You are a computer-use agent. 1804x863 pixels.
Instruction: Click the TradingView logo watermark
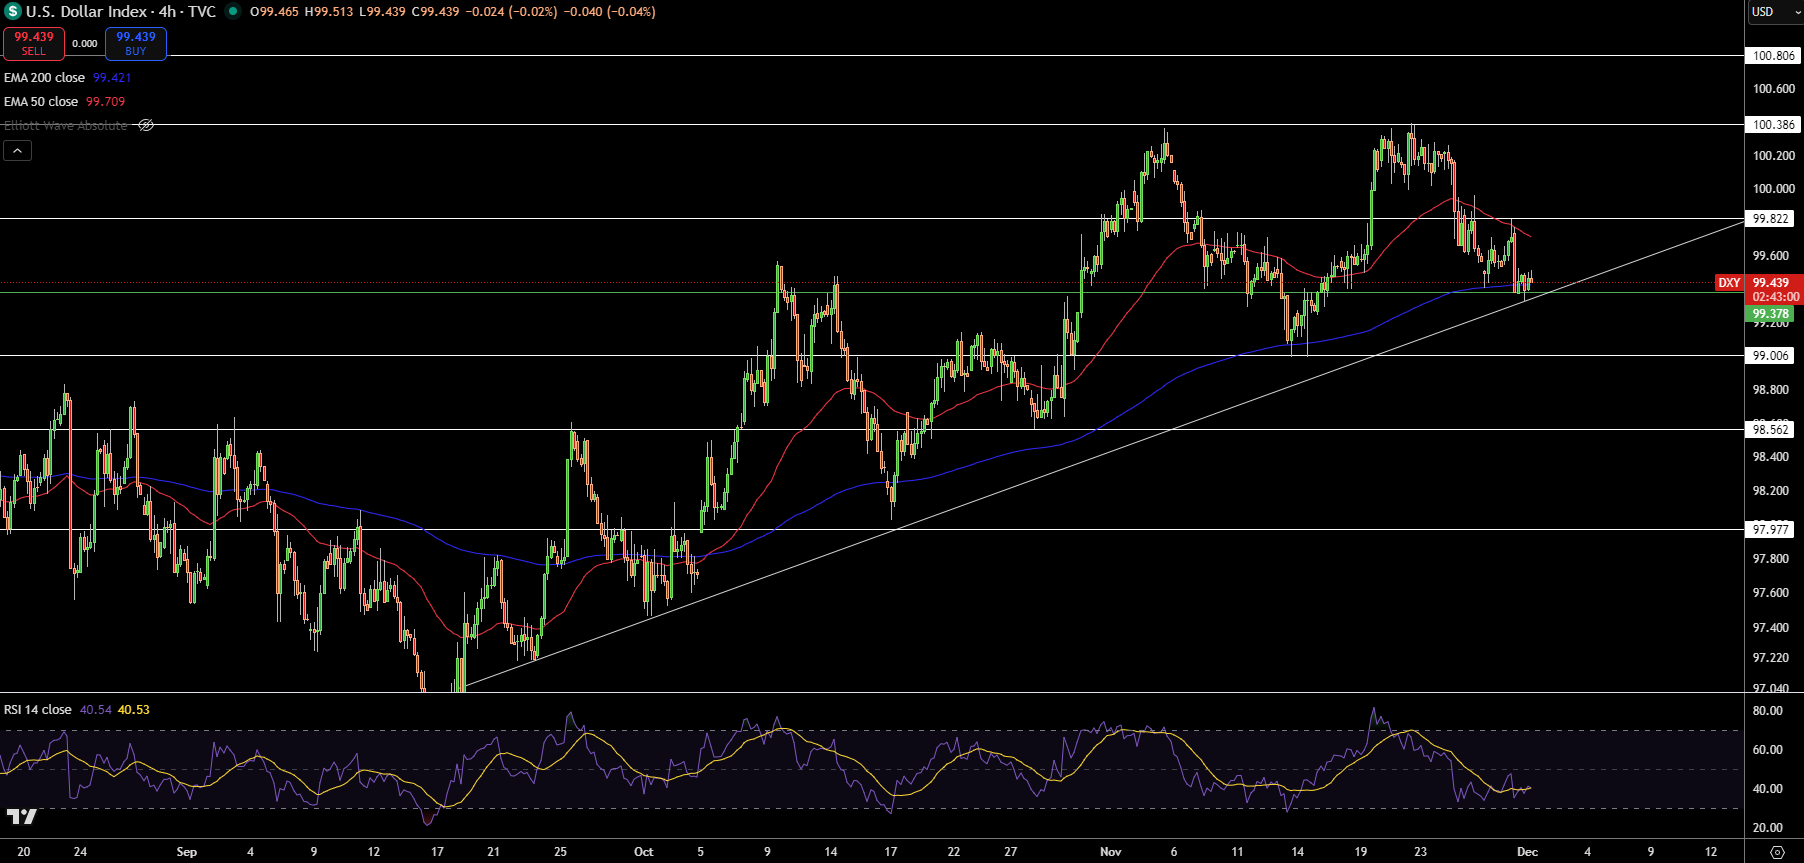click(x=21, y=817)
